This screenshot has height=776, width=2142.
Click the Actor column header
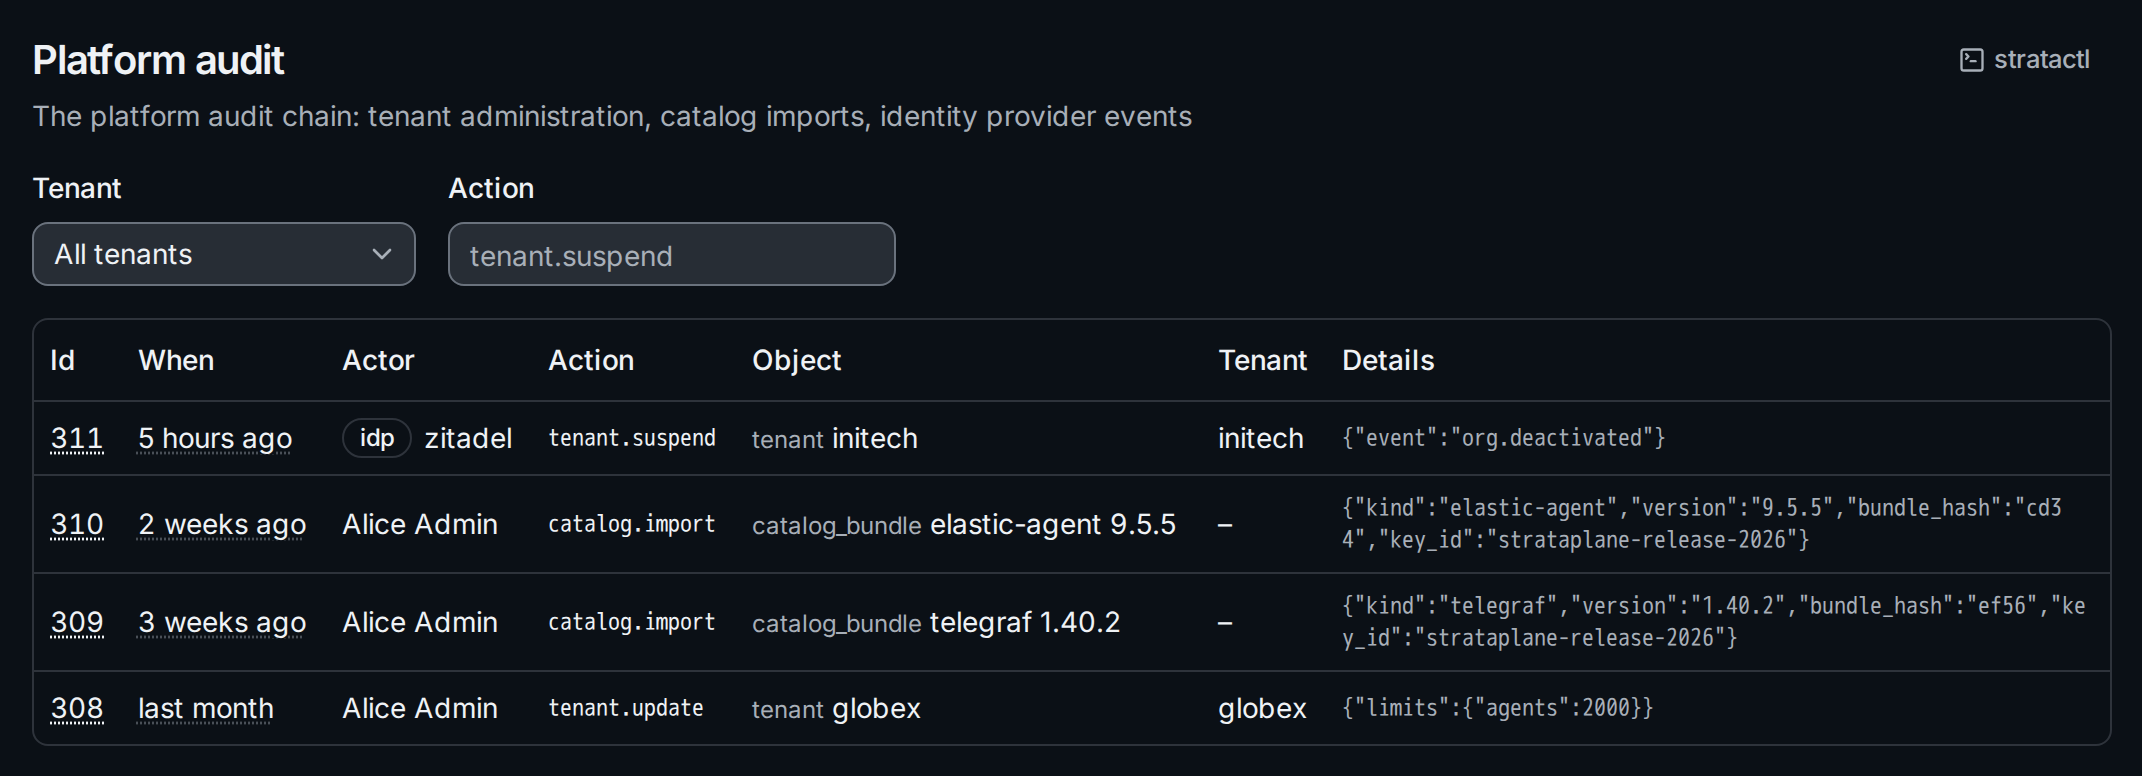pos(378,360)
